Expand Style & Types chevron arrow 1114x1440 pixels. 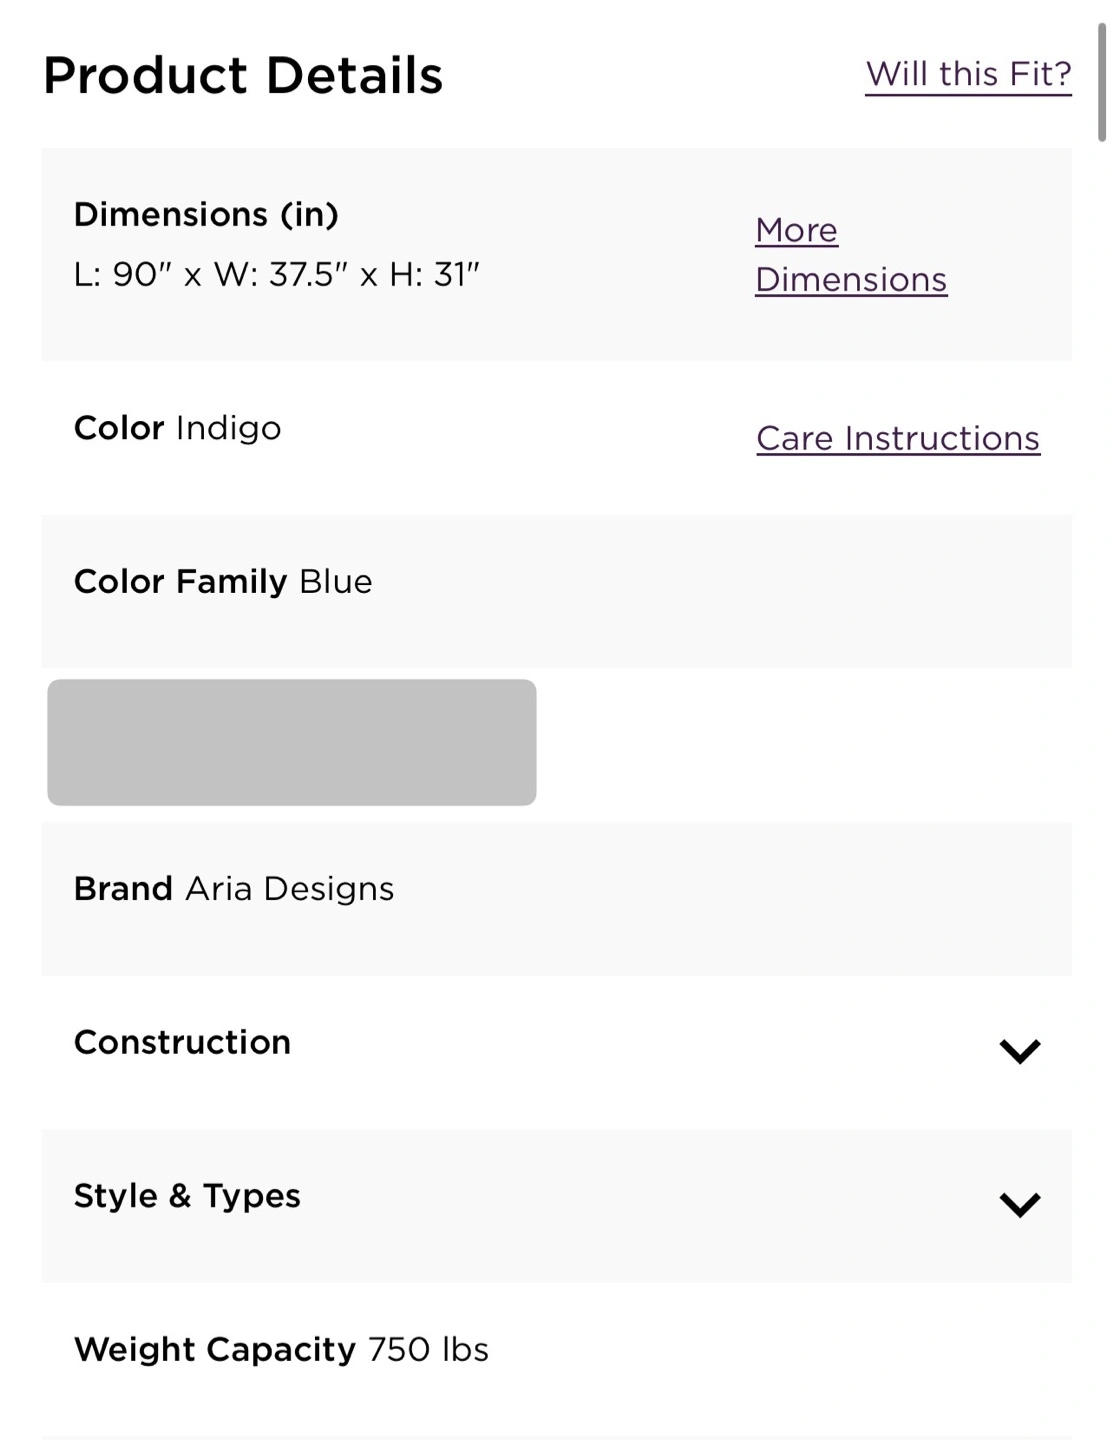[x=1020, y=1204]
